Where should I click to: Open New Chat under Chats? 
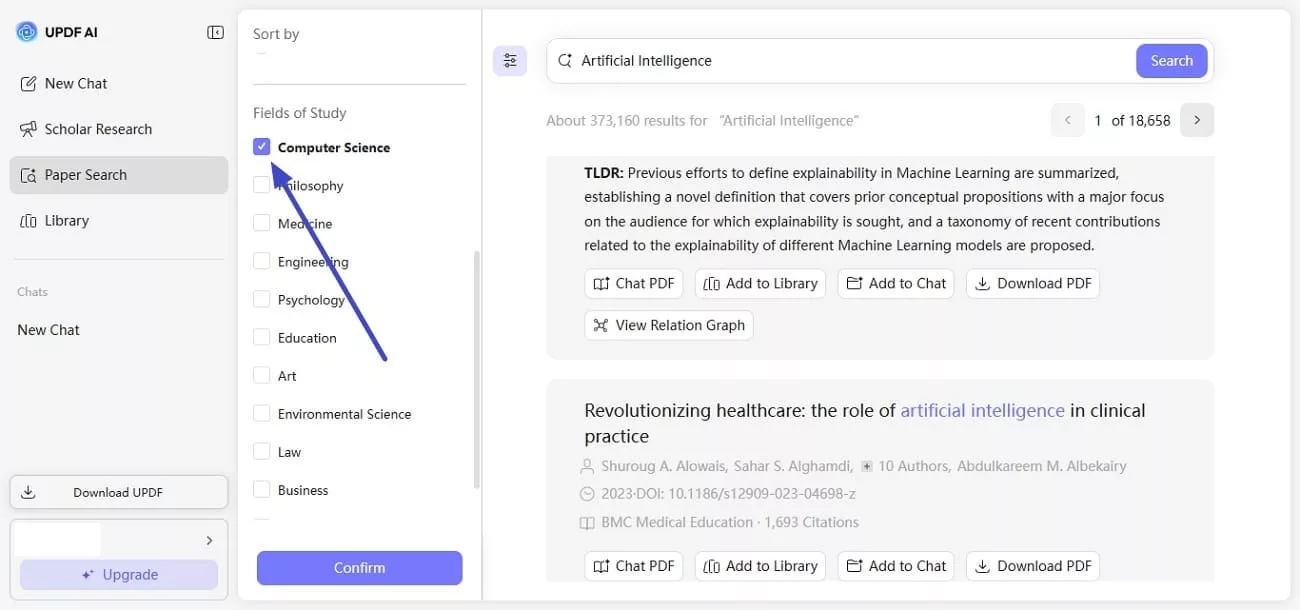[x=47, y=329]
